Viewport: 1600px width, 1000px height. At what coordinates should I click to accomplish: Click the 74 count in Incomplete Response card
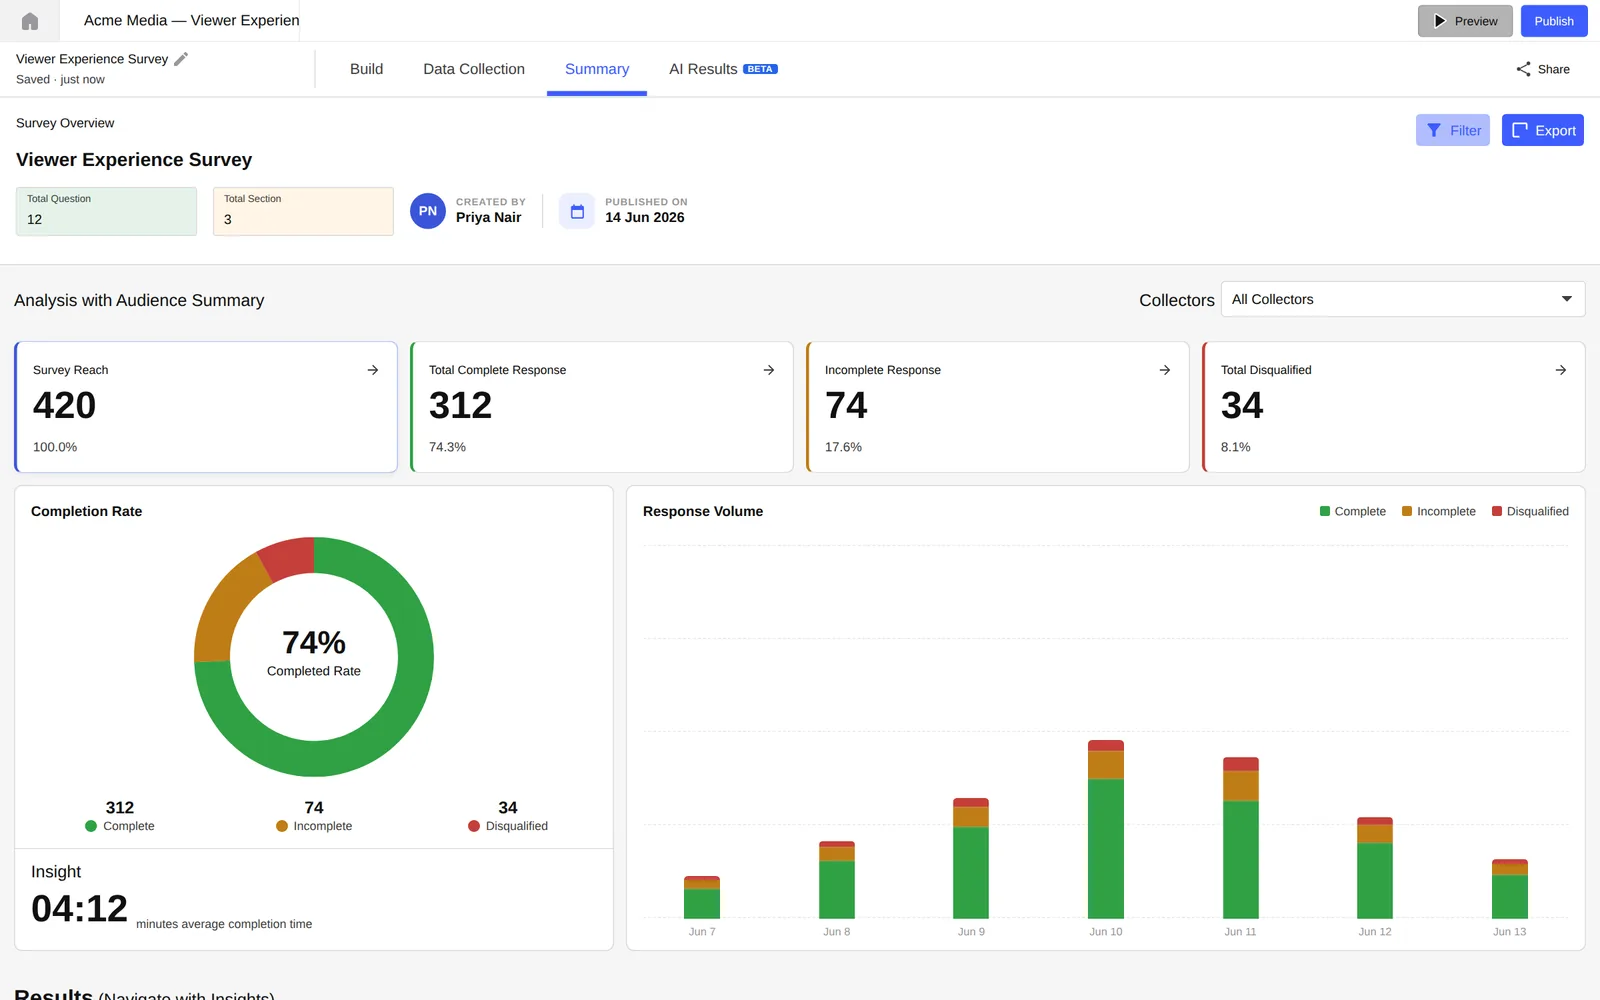(x=846, y=405)
